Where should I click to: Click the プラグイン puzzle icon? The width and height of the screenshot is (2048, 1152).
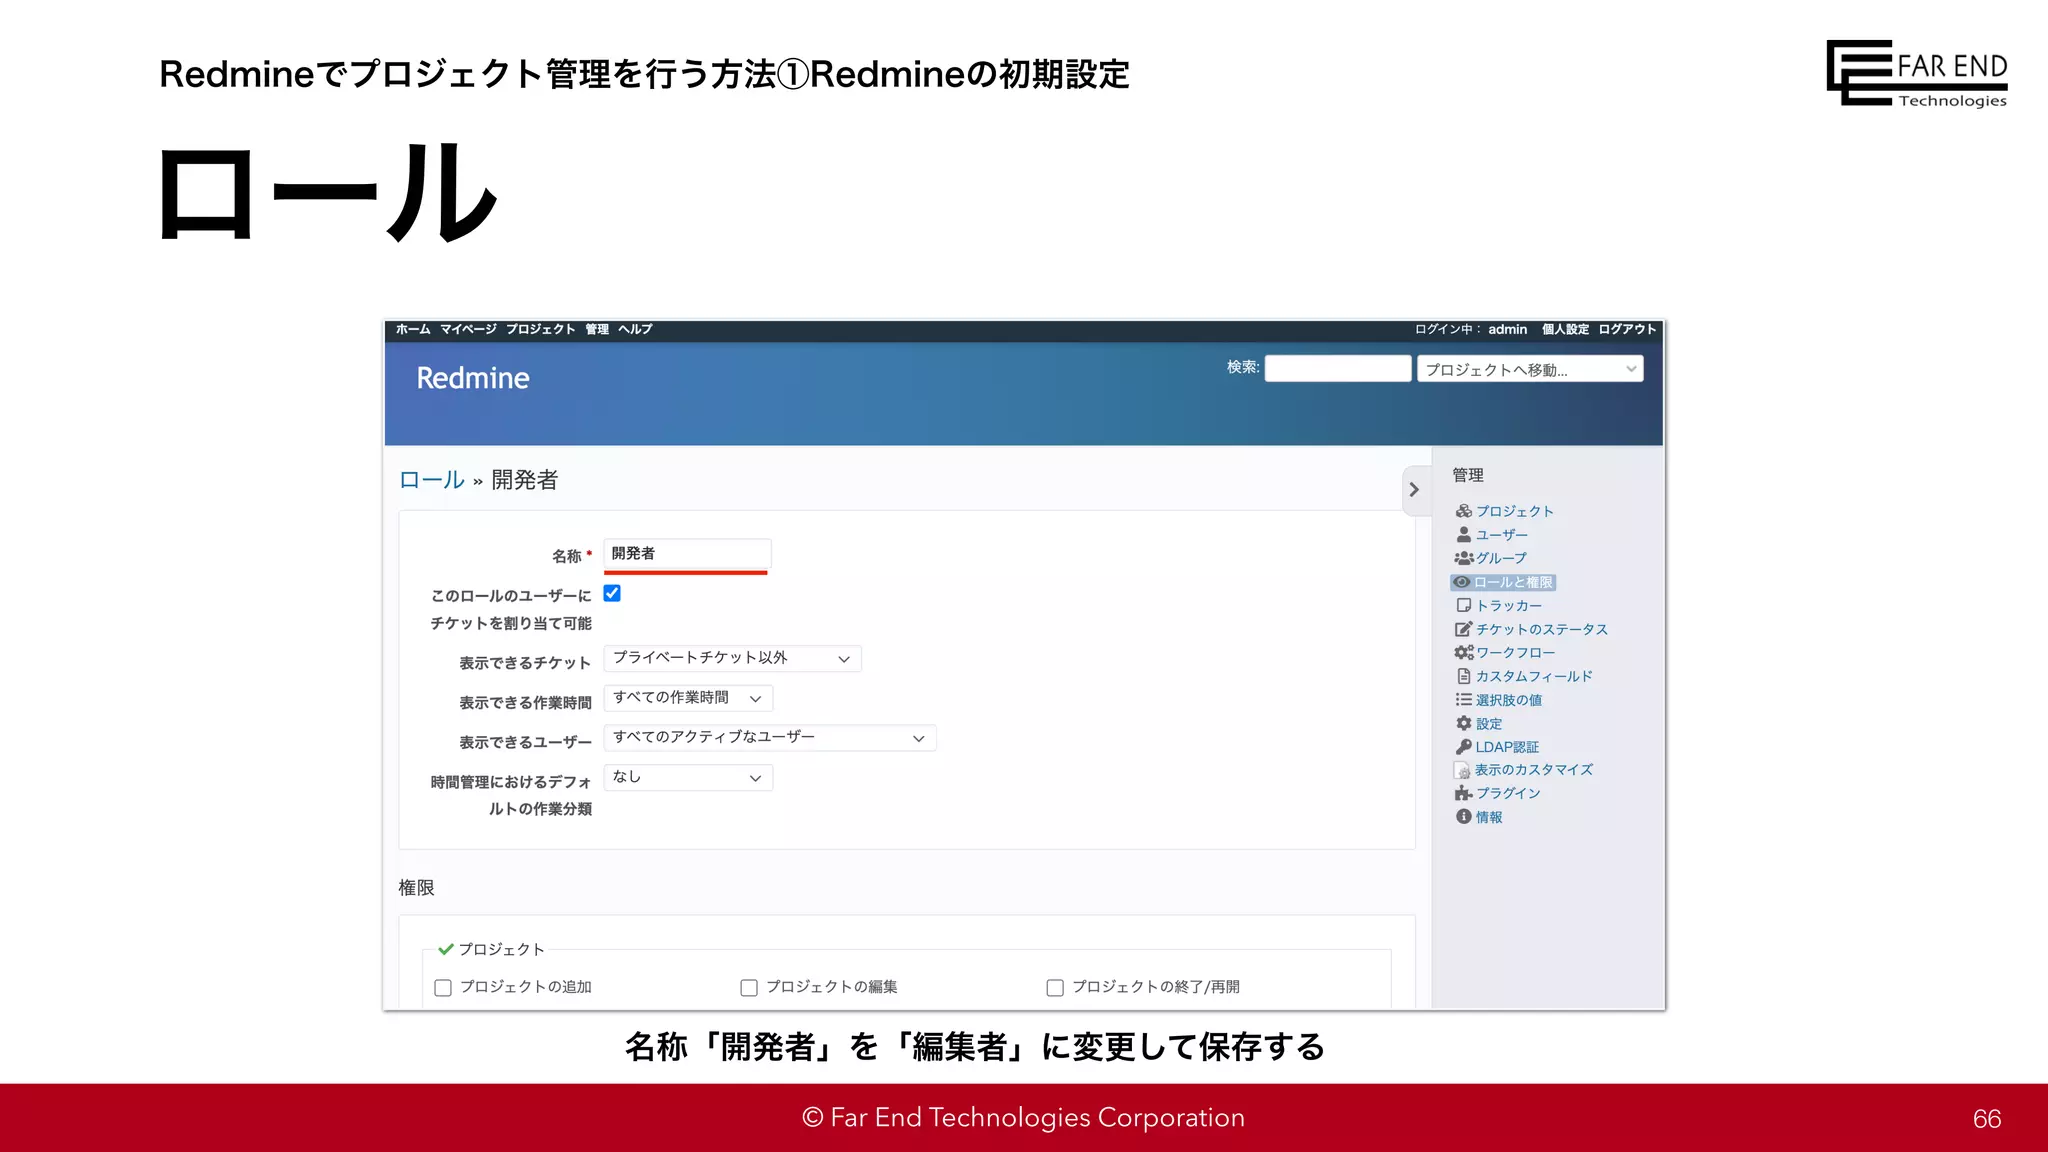1463,793
